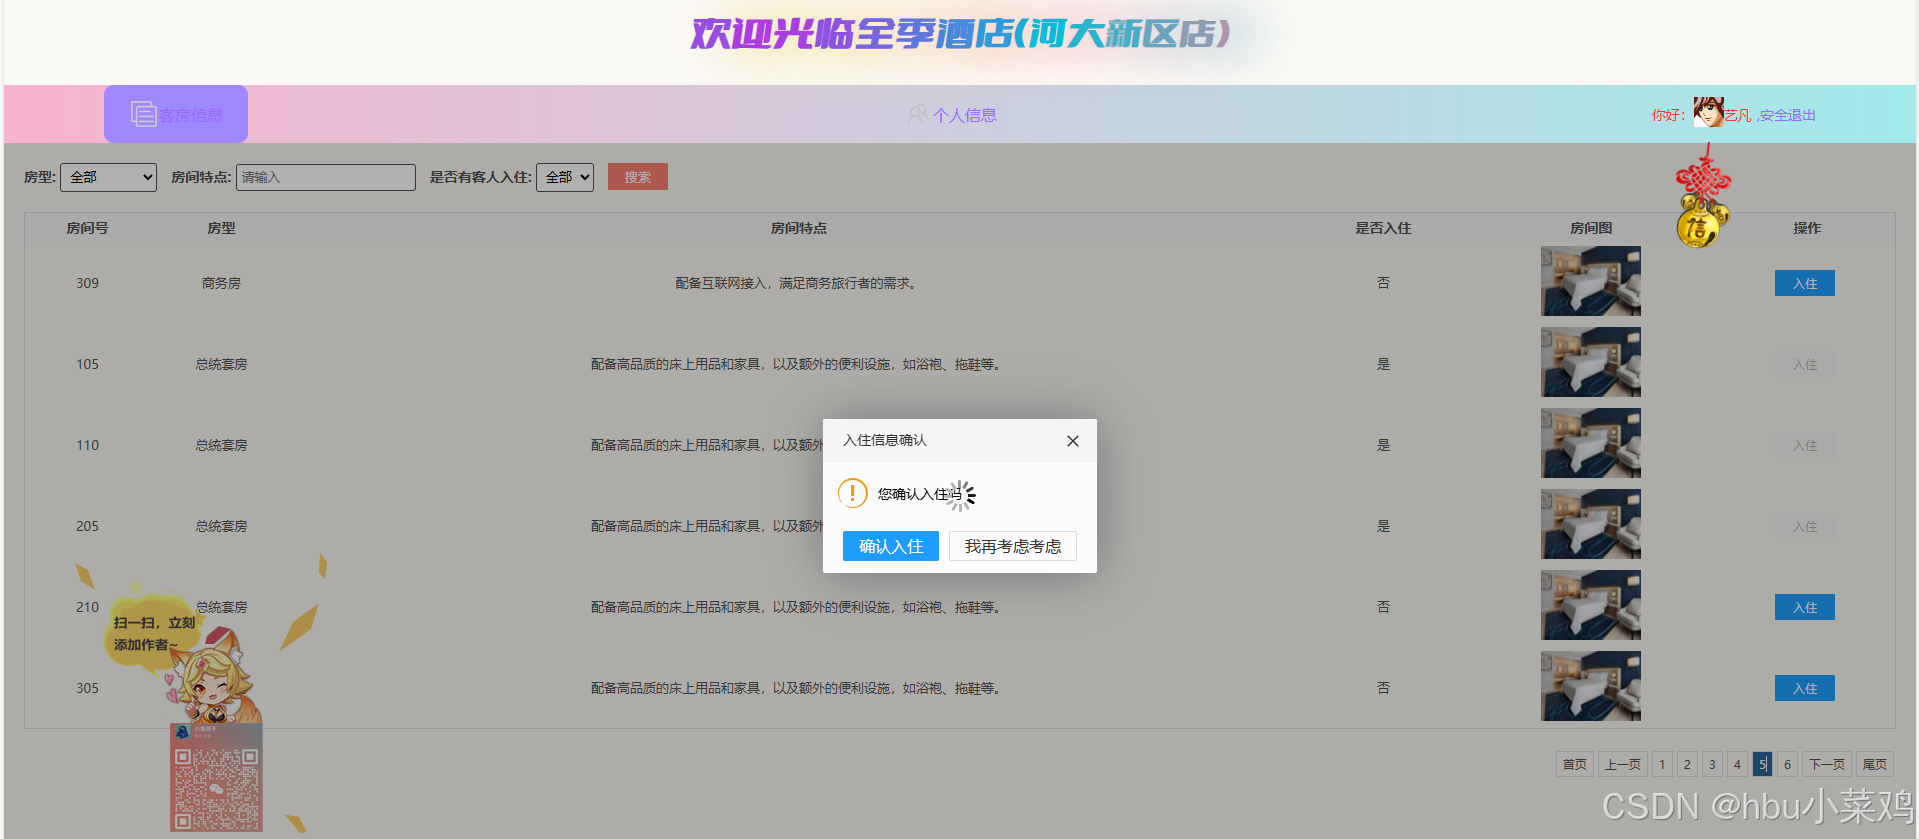This screenshot has width=1919, height=839.
Task: Open room 205 photo thumbnail
Action: point(1591,524)
